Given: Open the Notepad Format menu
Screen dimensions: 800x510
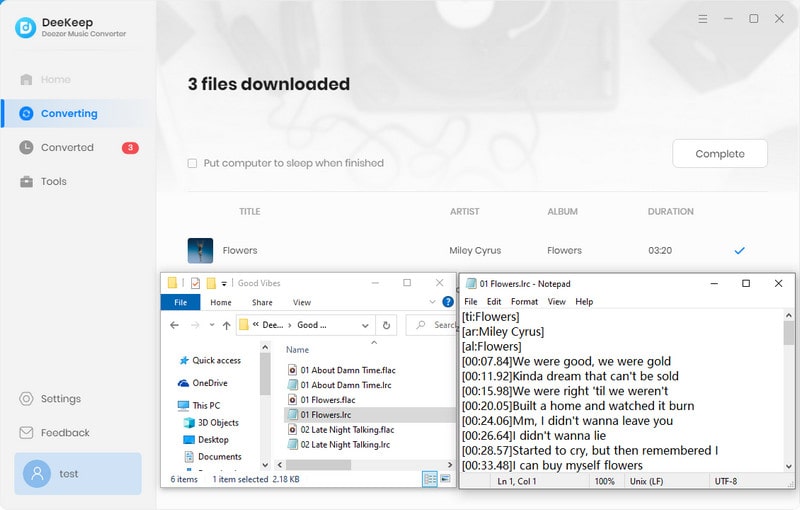Looking at the screenshot, I should coord(524,301).
